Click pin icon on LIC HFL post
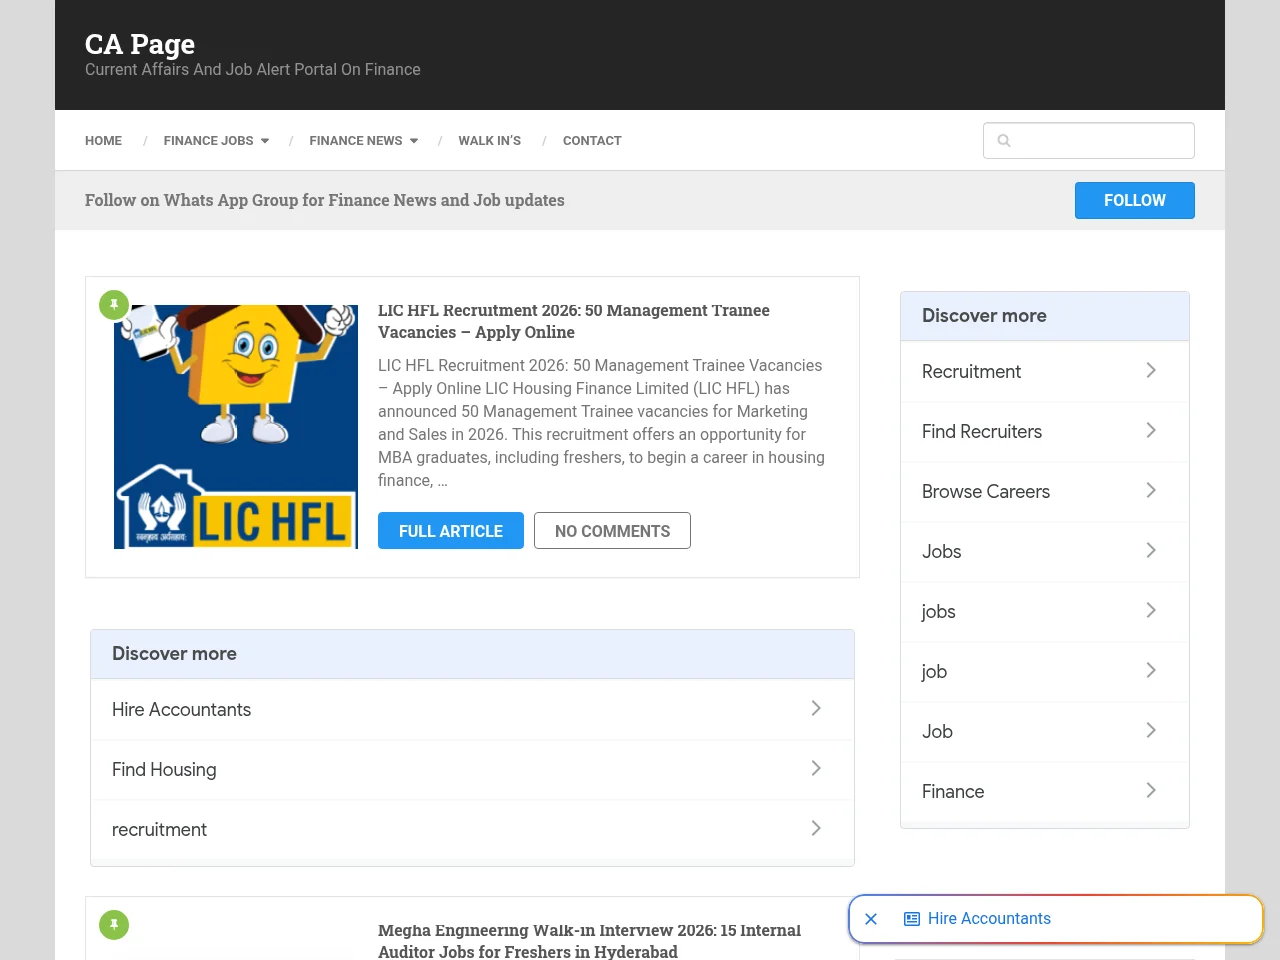The width and height of the screenshot is (1280, 960). point(114,305)
